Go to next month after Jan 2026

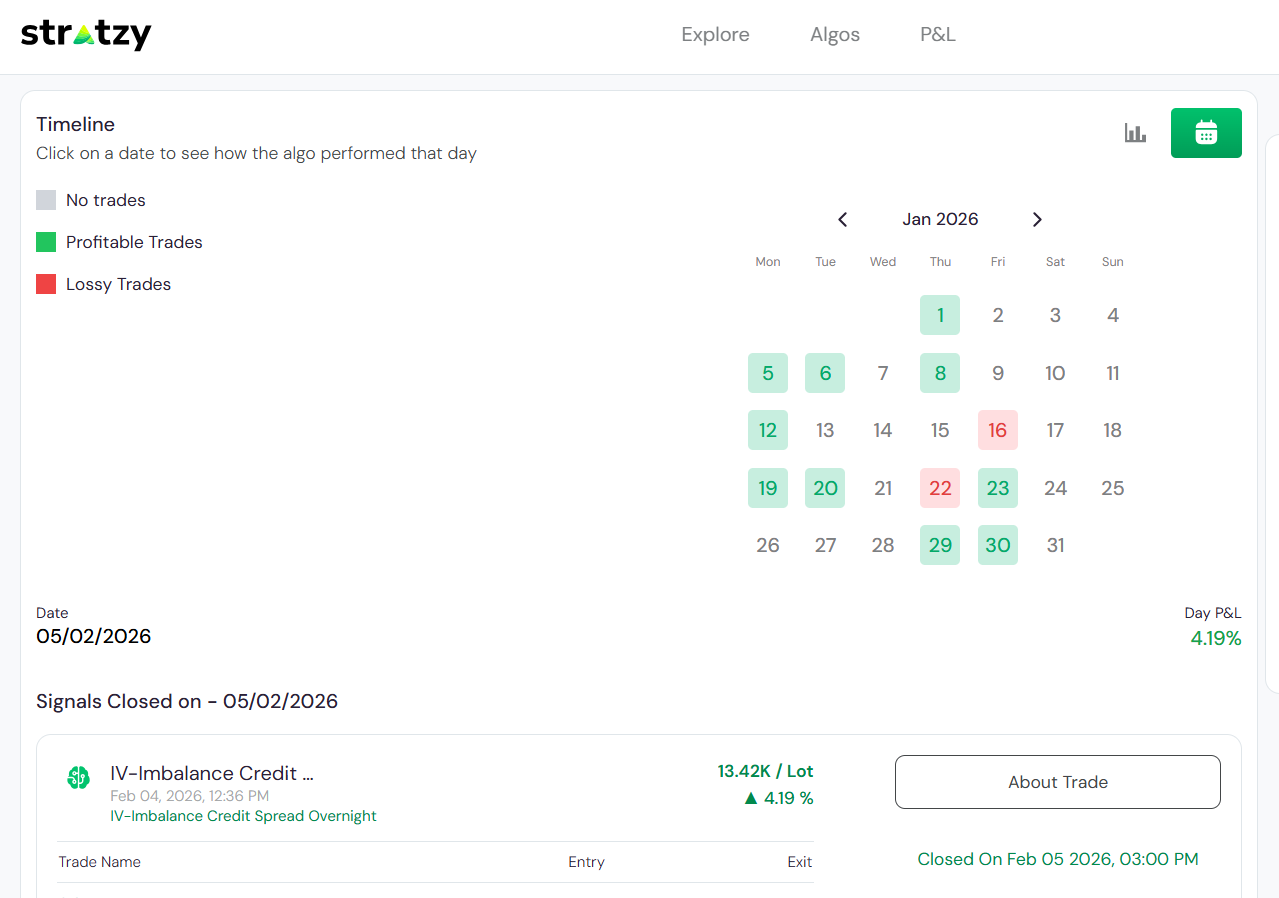click(x=1037, y=219)
